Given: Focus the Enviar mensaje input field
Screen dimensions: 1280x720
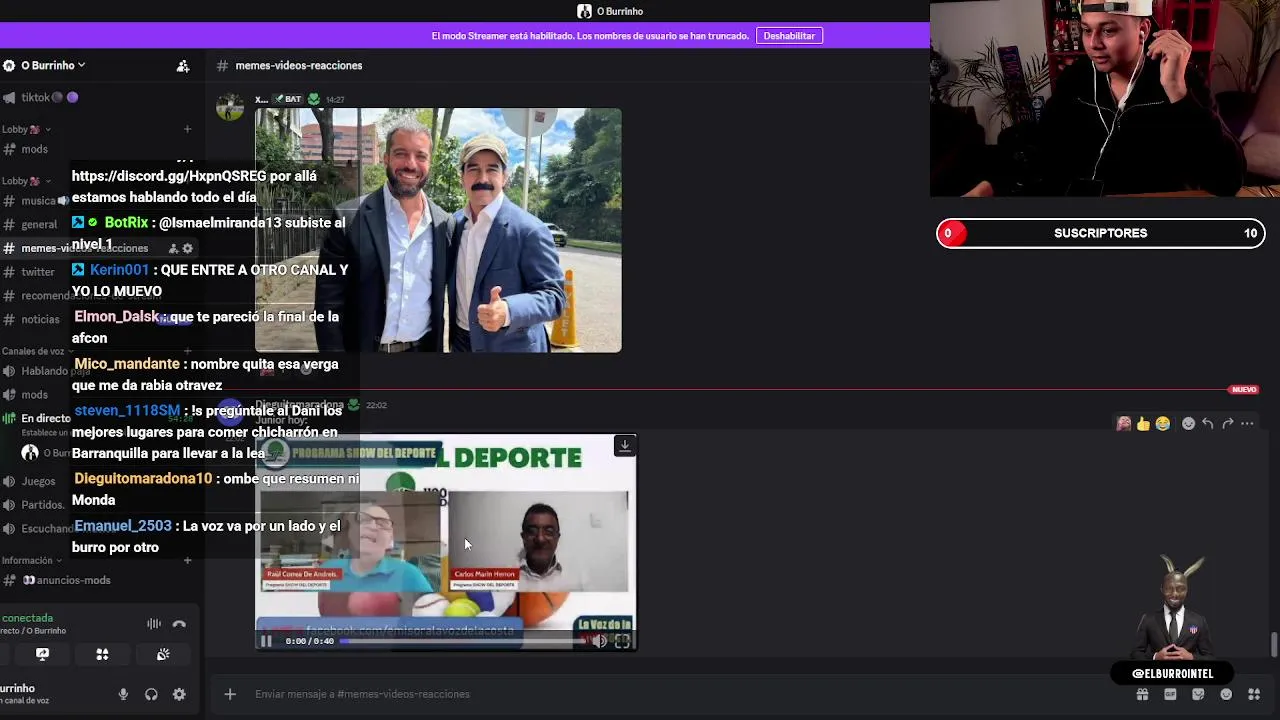Looking at the screenshot, I should (x=680, y=694).
